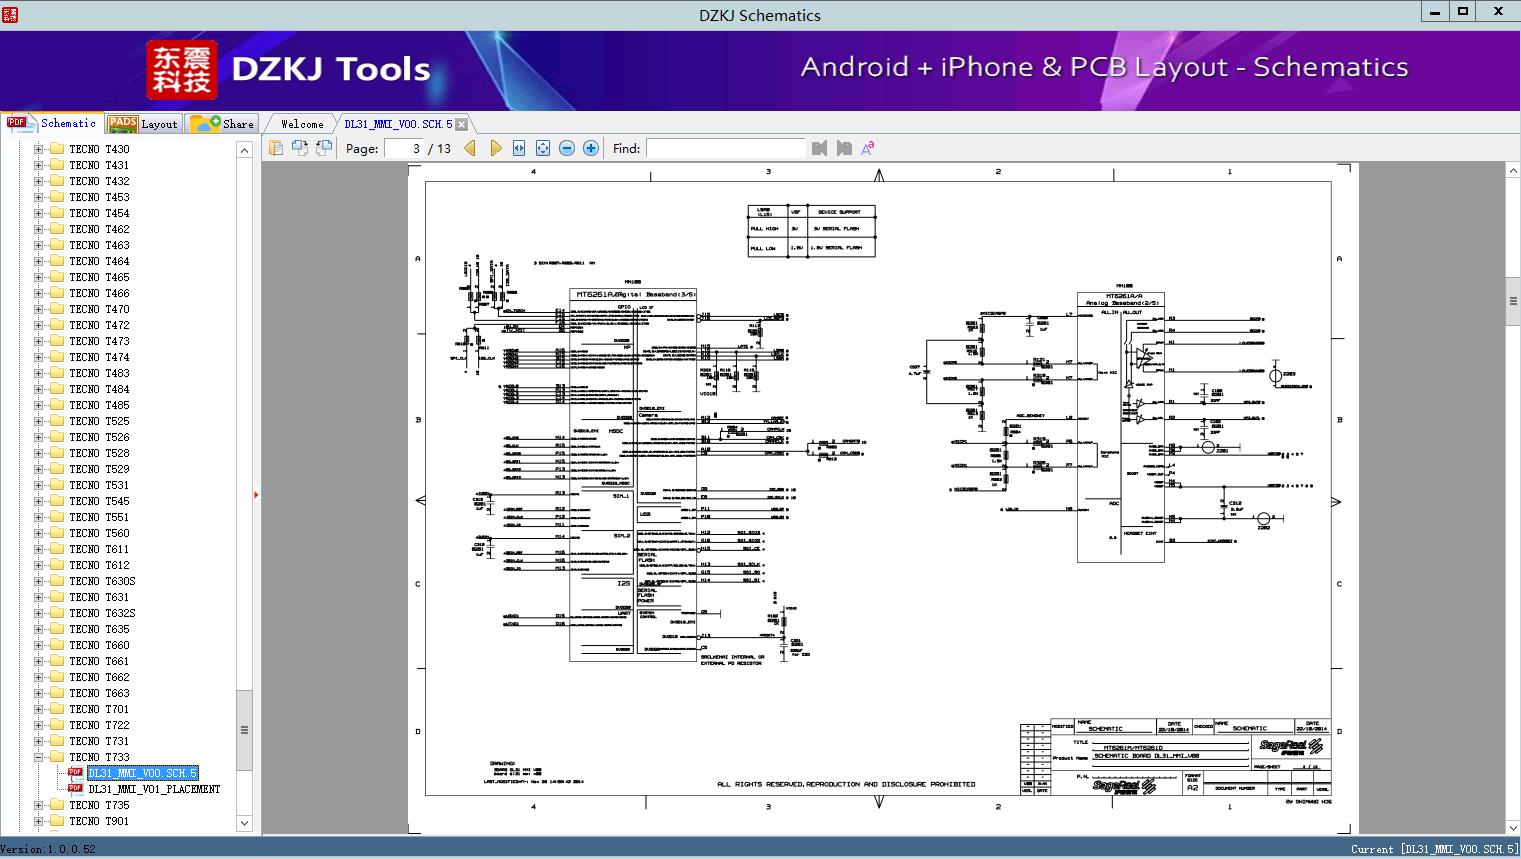Expand the TECNO T735 folder
Viewport: 1521px width, 859px height.
point(39,805)
